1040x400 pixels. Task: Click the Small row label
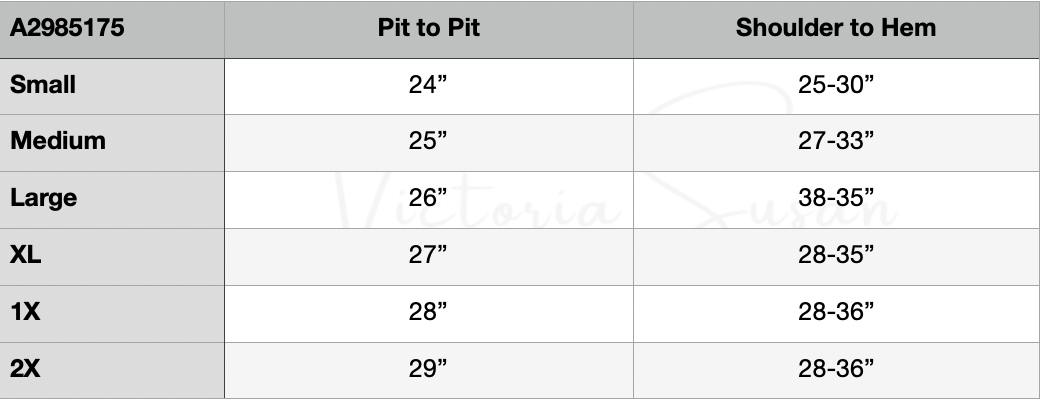point(43,85)
